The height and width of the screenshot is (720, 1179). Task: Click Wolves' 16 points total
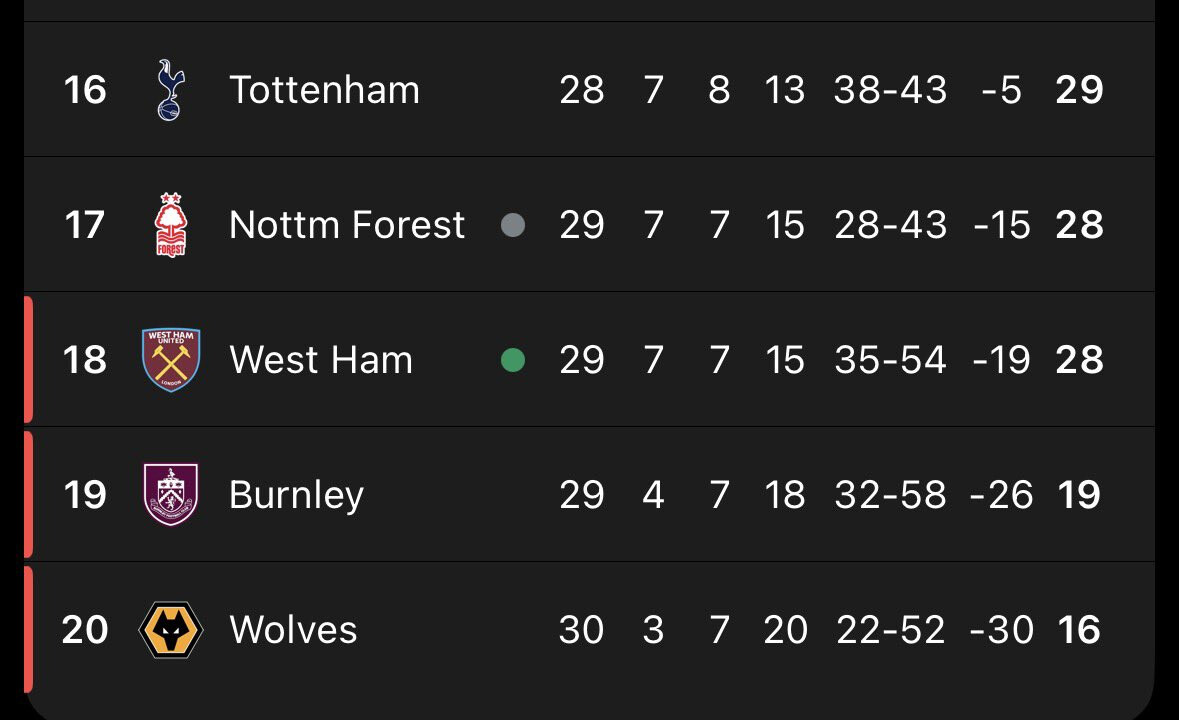1079,630
